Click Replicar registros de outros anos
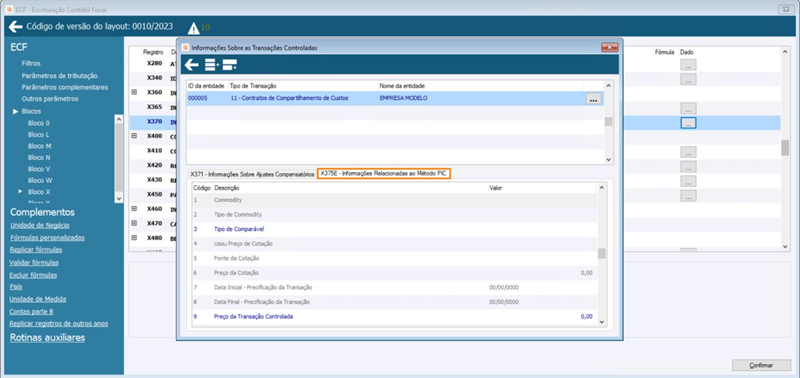The image size is (800, 378). (x=59, y=323)
